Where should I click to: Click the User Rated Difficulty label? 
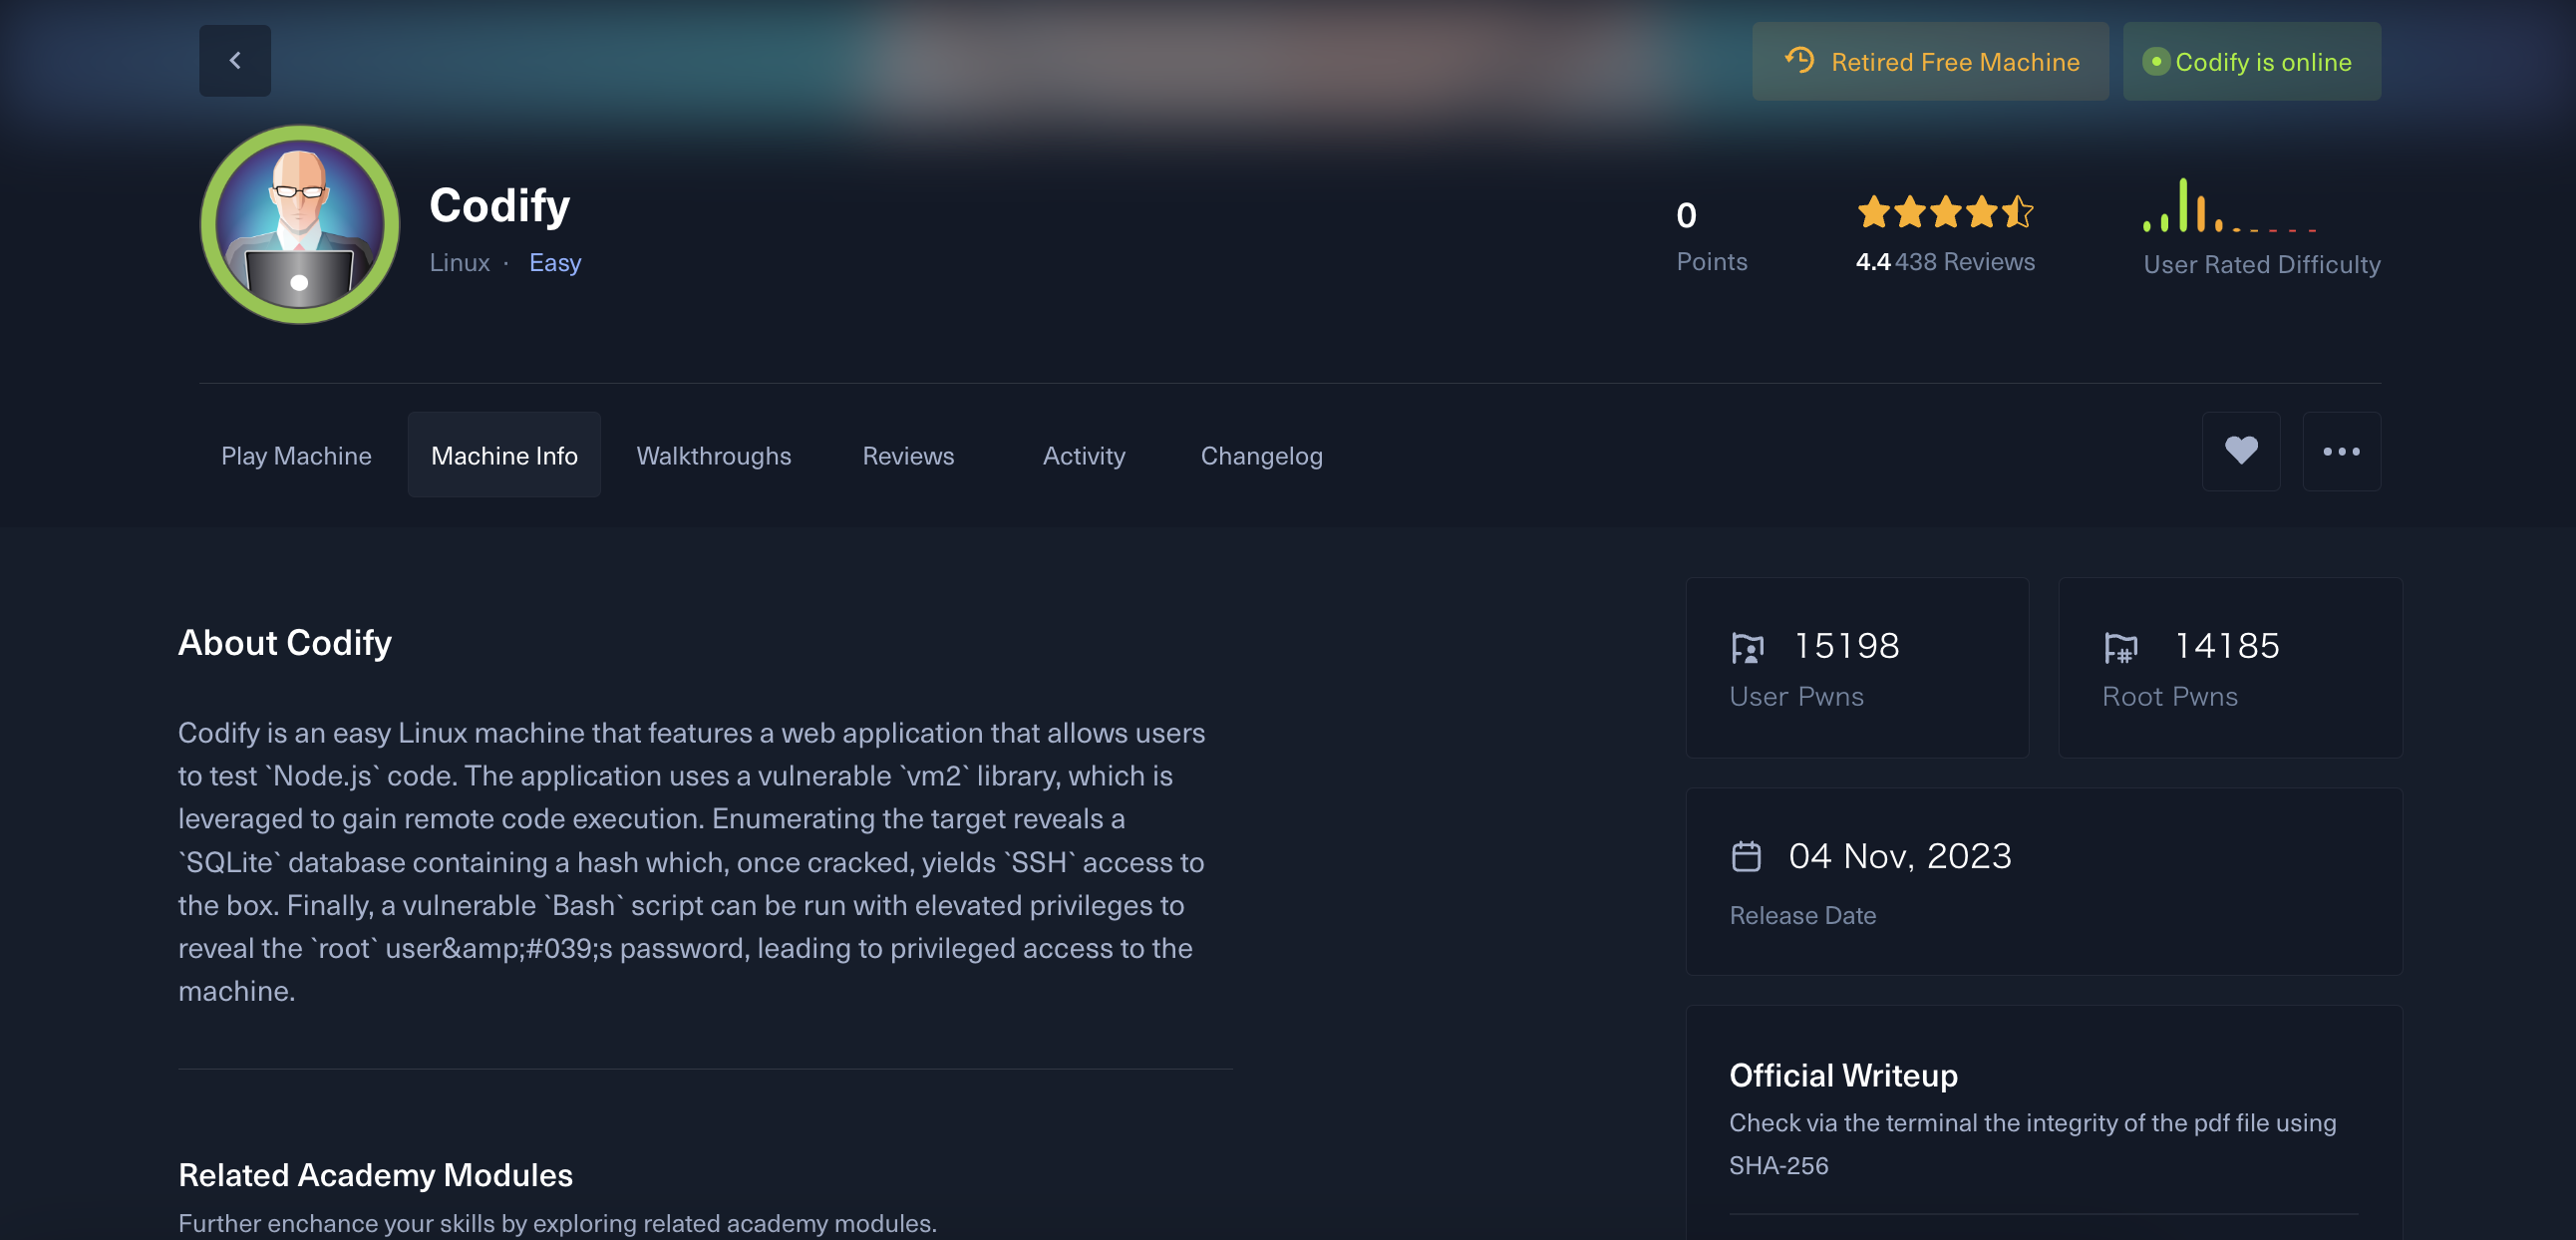pyautogui.click(x=2261, y=265)
